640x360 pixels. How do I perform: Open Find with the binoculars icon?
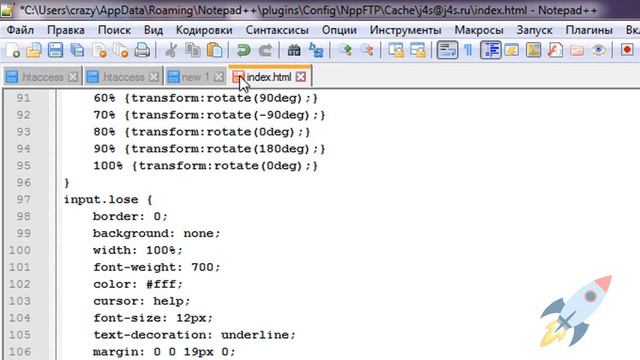coord(294,50)
